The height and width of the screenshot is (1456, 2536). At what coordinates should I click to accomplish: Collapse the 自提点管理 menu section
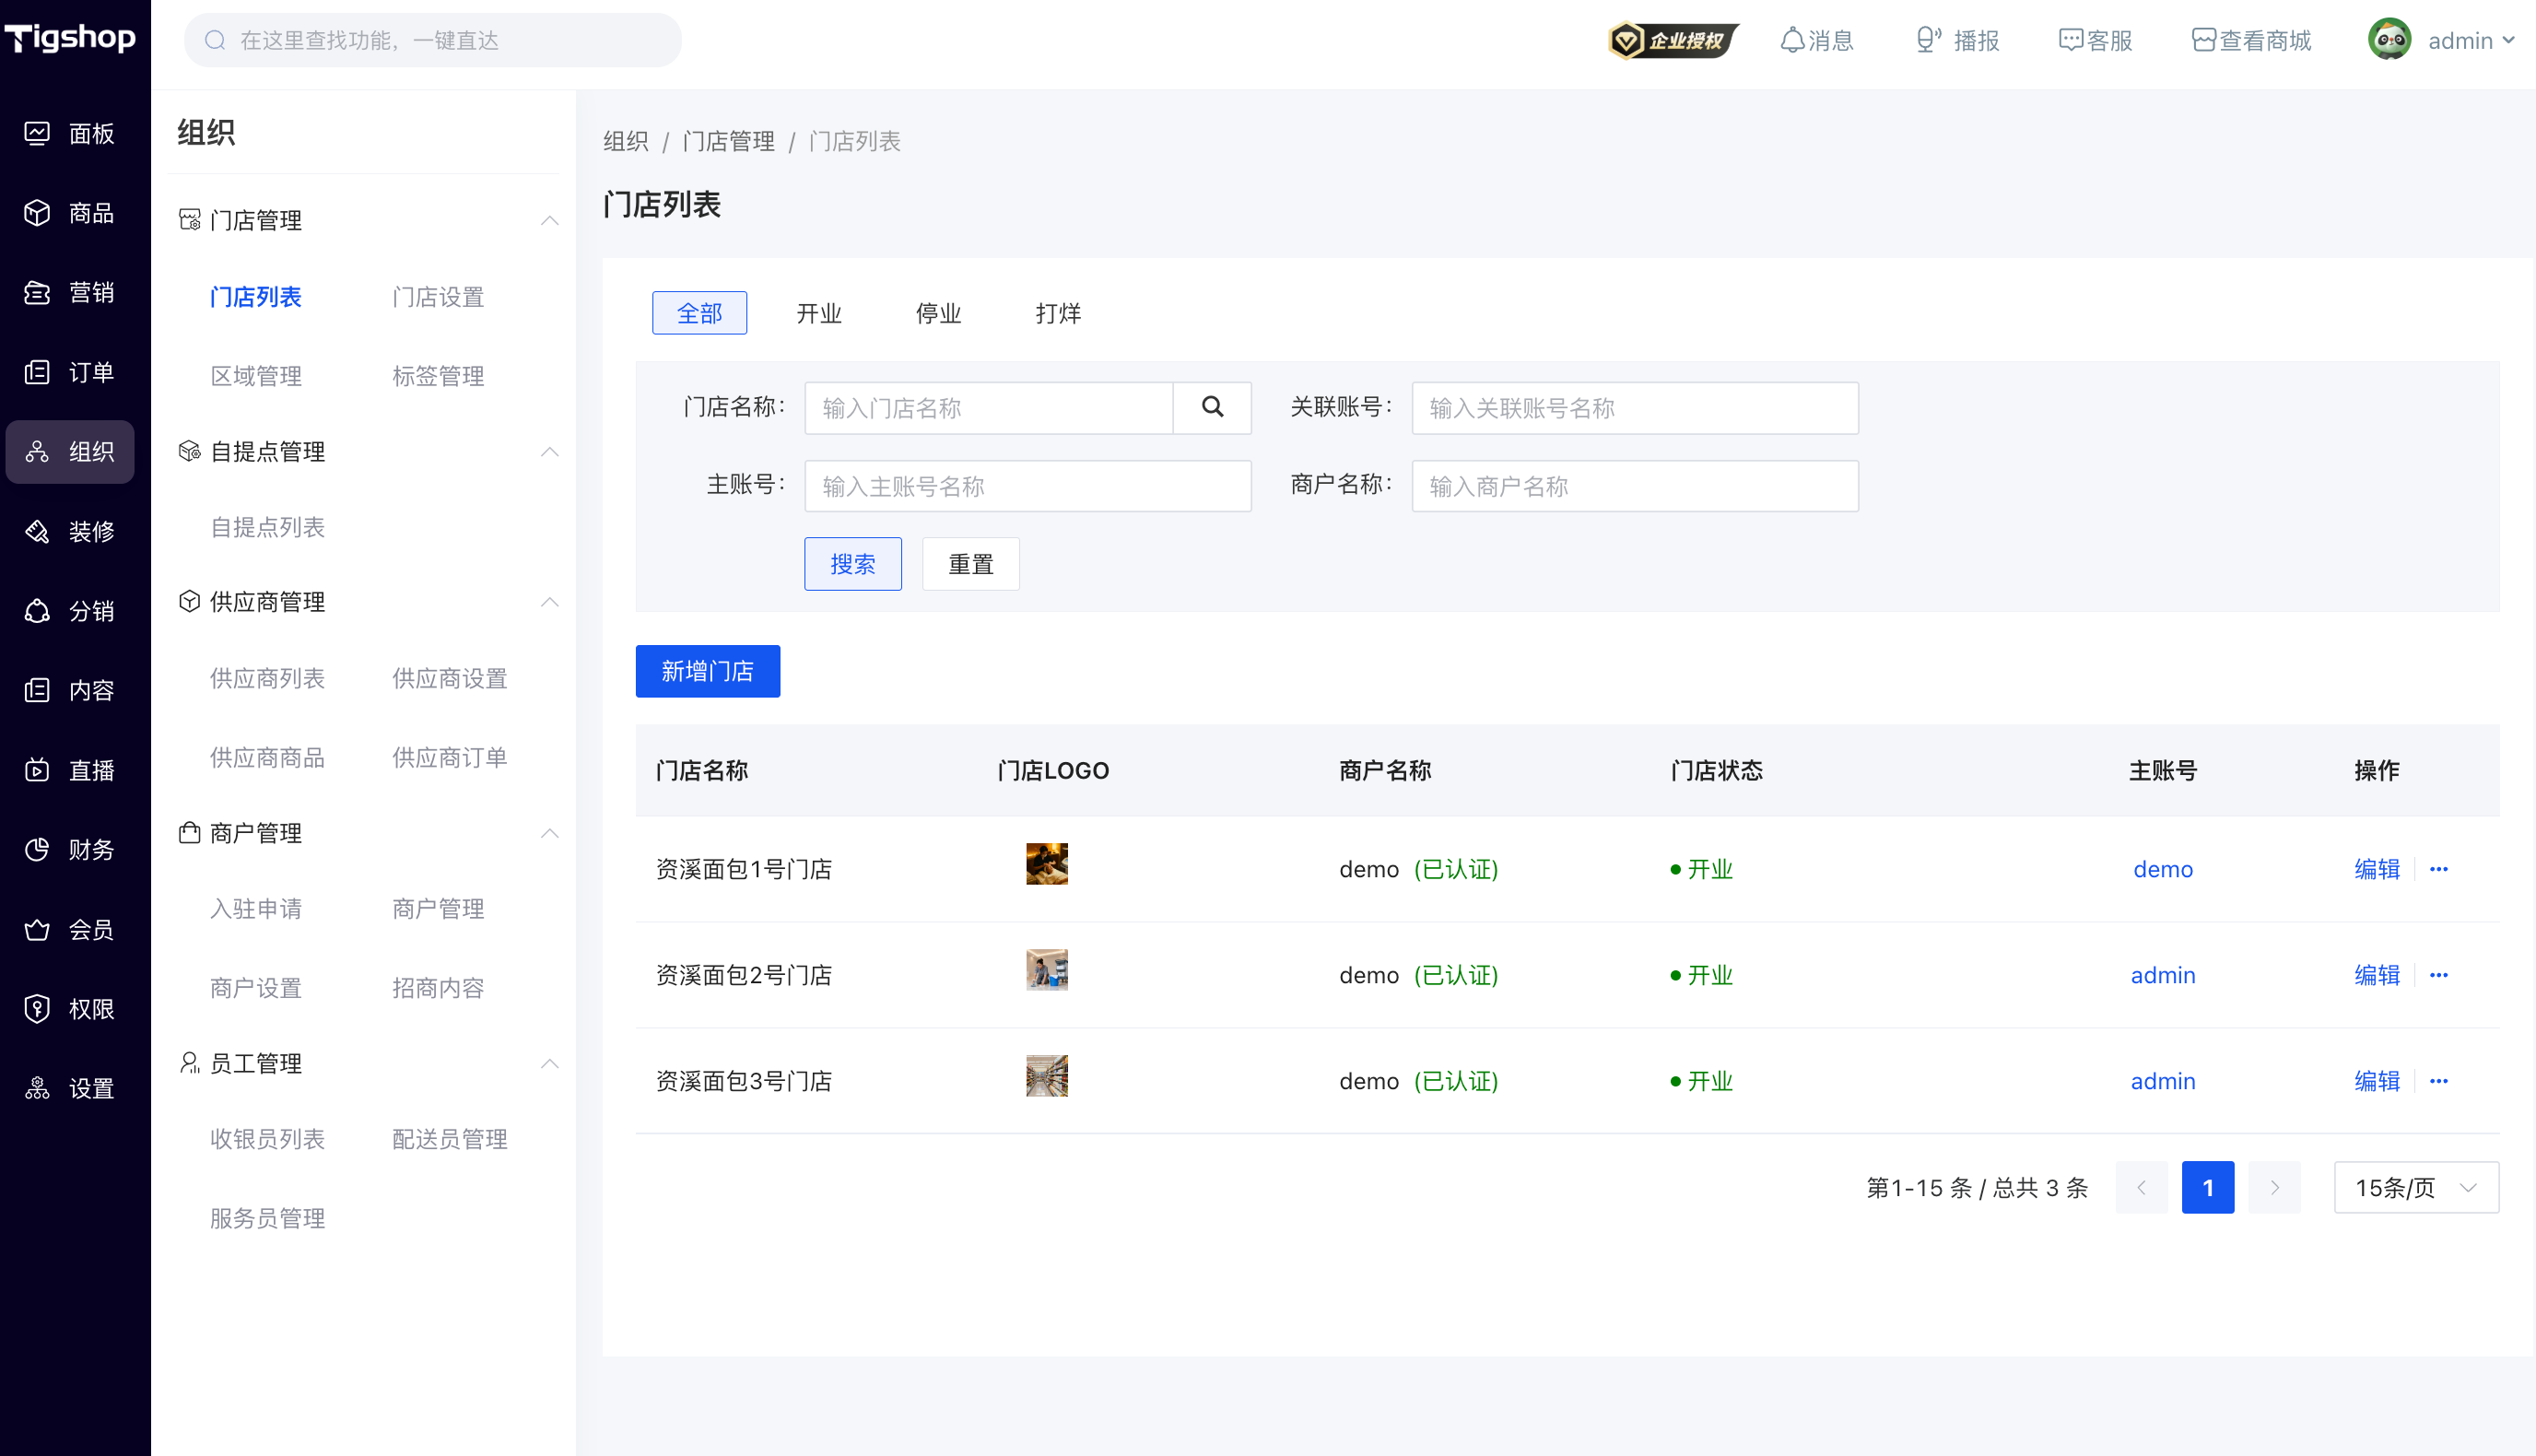coord(550,452)
